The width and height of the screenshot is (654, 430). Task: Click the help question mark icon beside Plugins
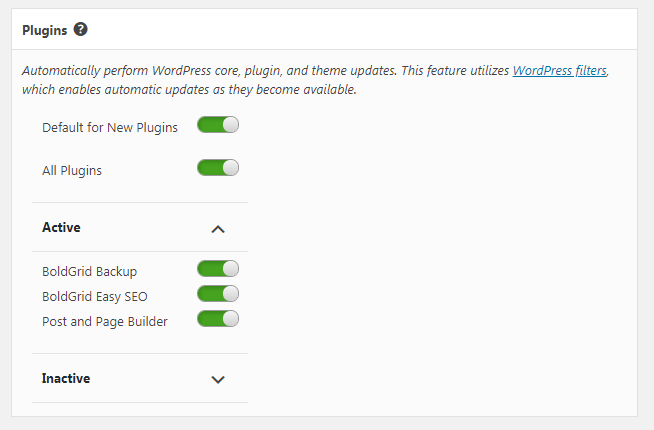tap(80, 30)
